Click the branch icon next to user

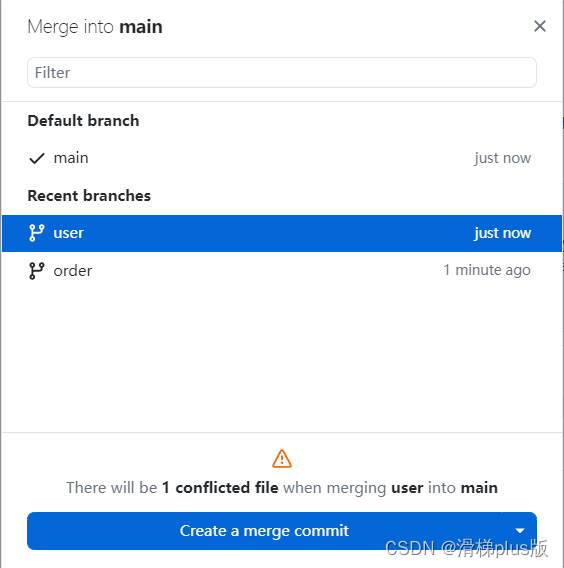[37, 233]
